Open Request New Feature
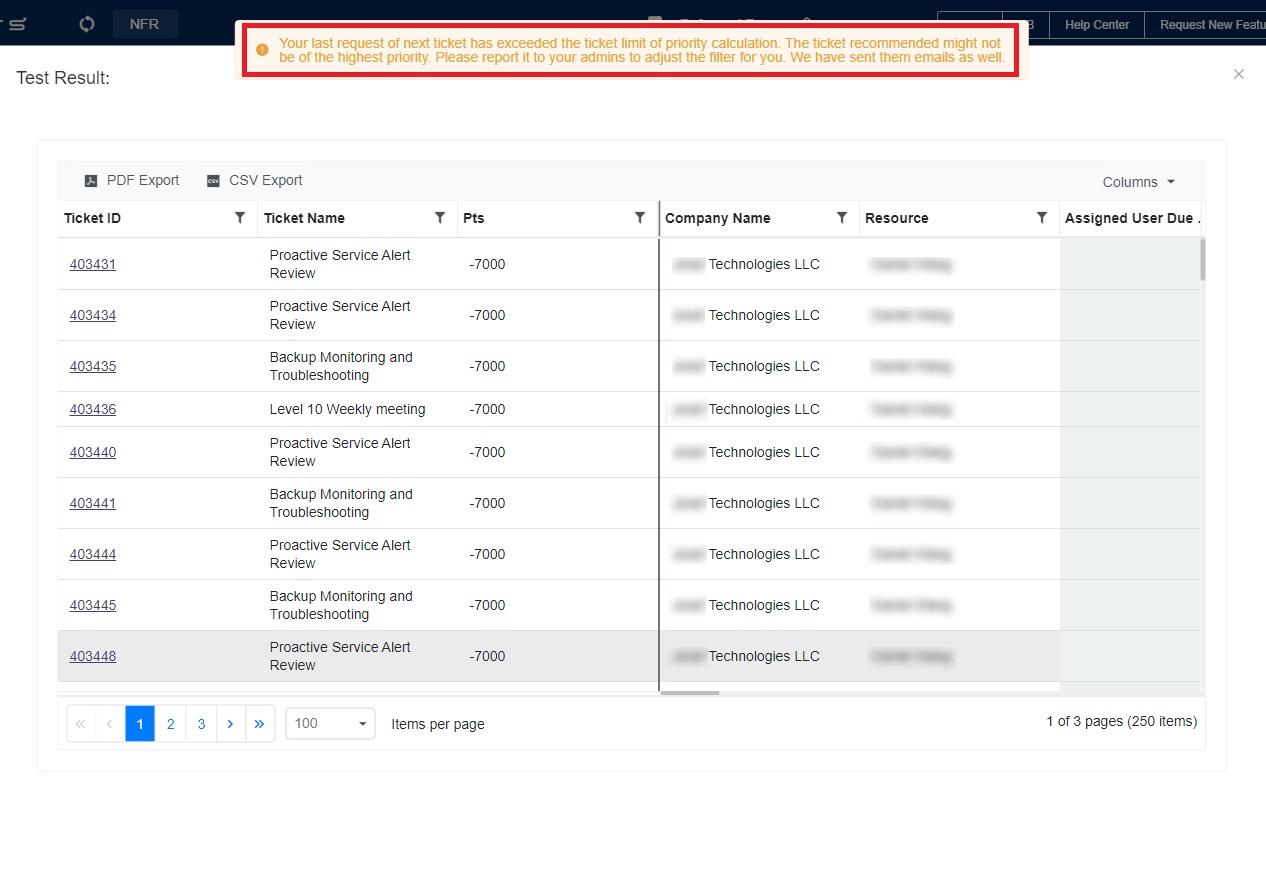The height and width of the screenshot is (869, 1266). (1212, 24)
